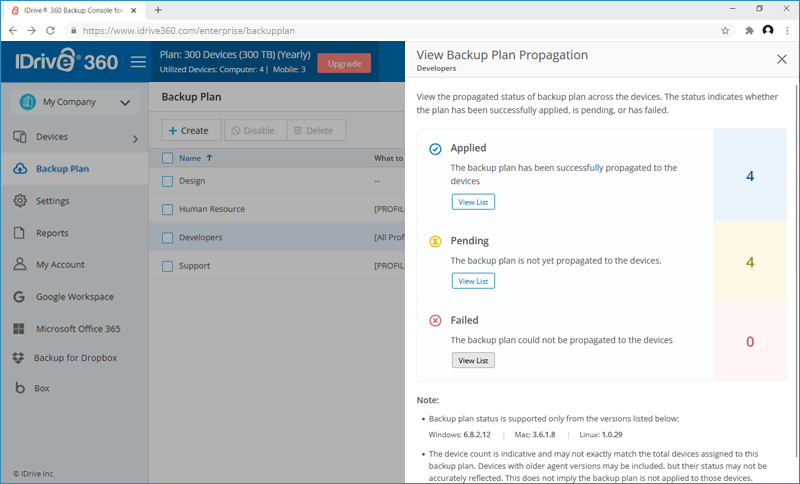This screenshot has width=800, height=484.
Task: Expand the Devices submenu chevron
Action: 135,139
